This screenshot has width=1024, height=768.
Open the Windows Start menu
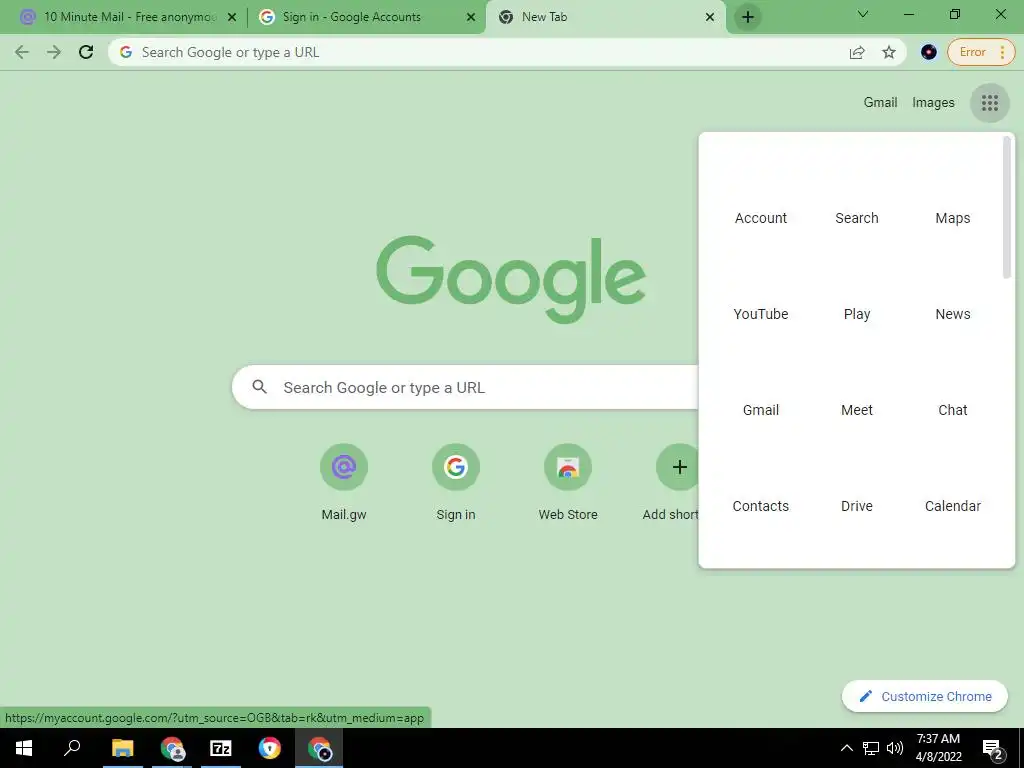click(x=24, y=748)
